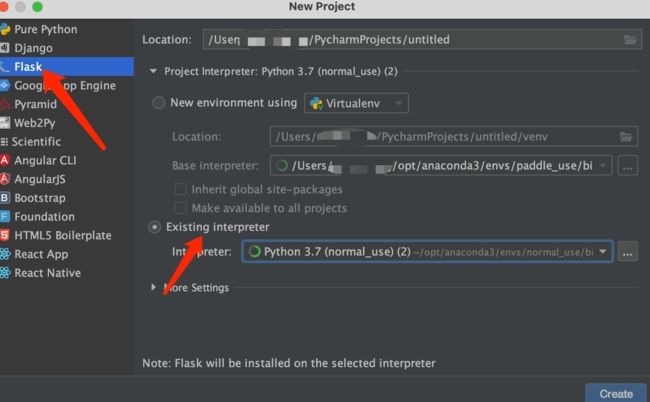Viewport: 650px width, 402px height.
Task: Choose Scientific from project types
Action: pos(36,142)
